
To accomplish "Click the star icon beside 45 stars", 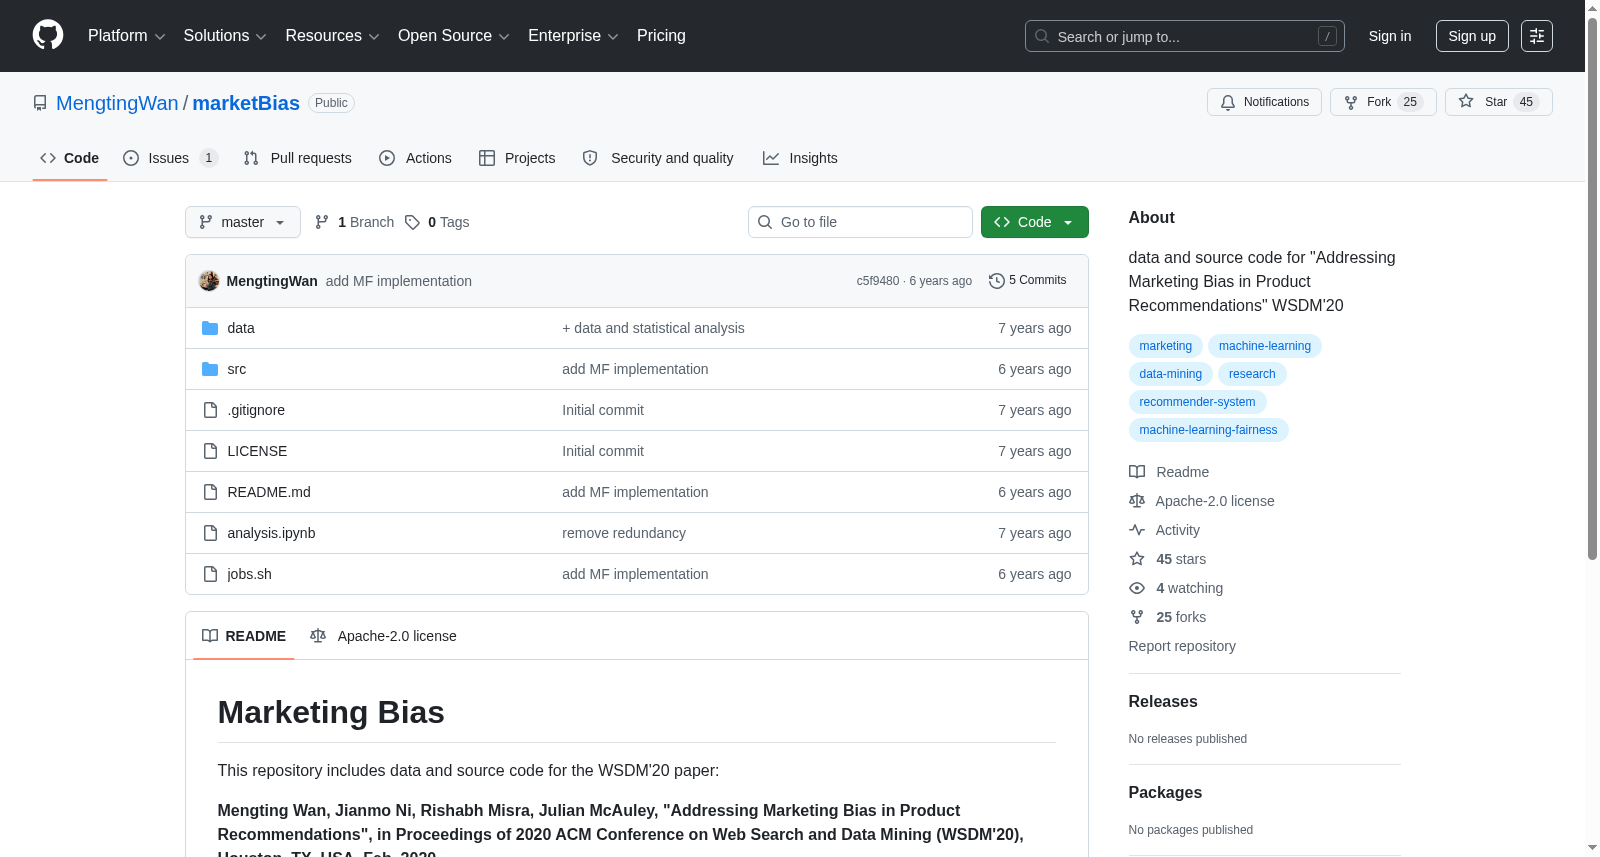I will (x=1137, y=559).
